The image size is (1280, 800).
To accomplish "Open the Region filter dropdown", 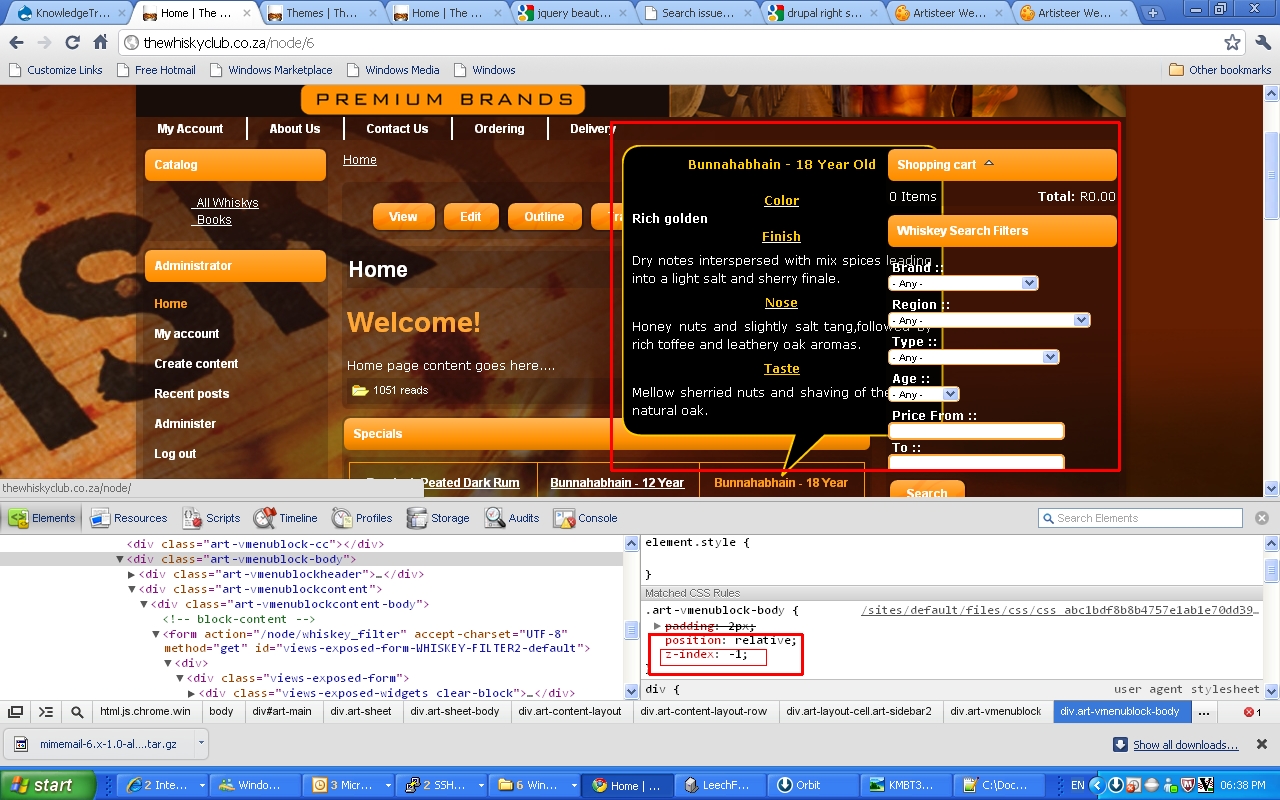I will click(990, 320).
